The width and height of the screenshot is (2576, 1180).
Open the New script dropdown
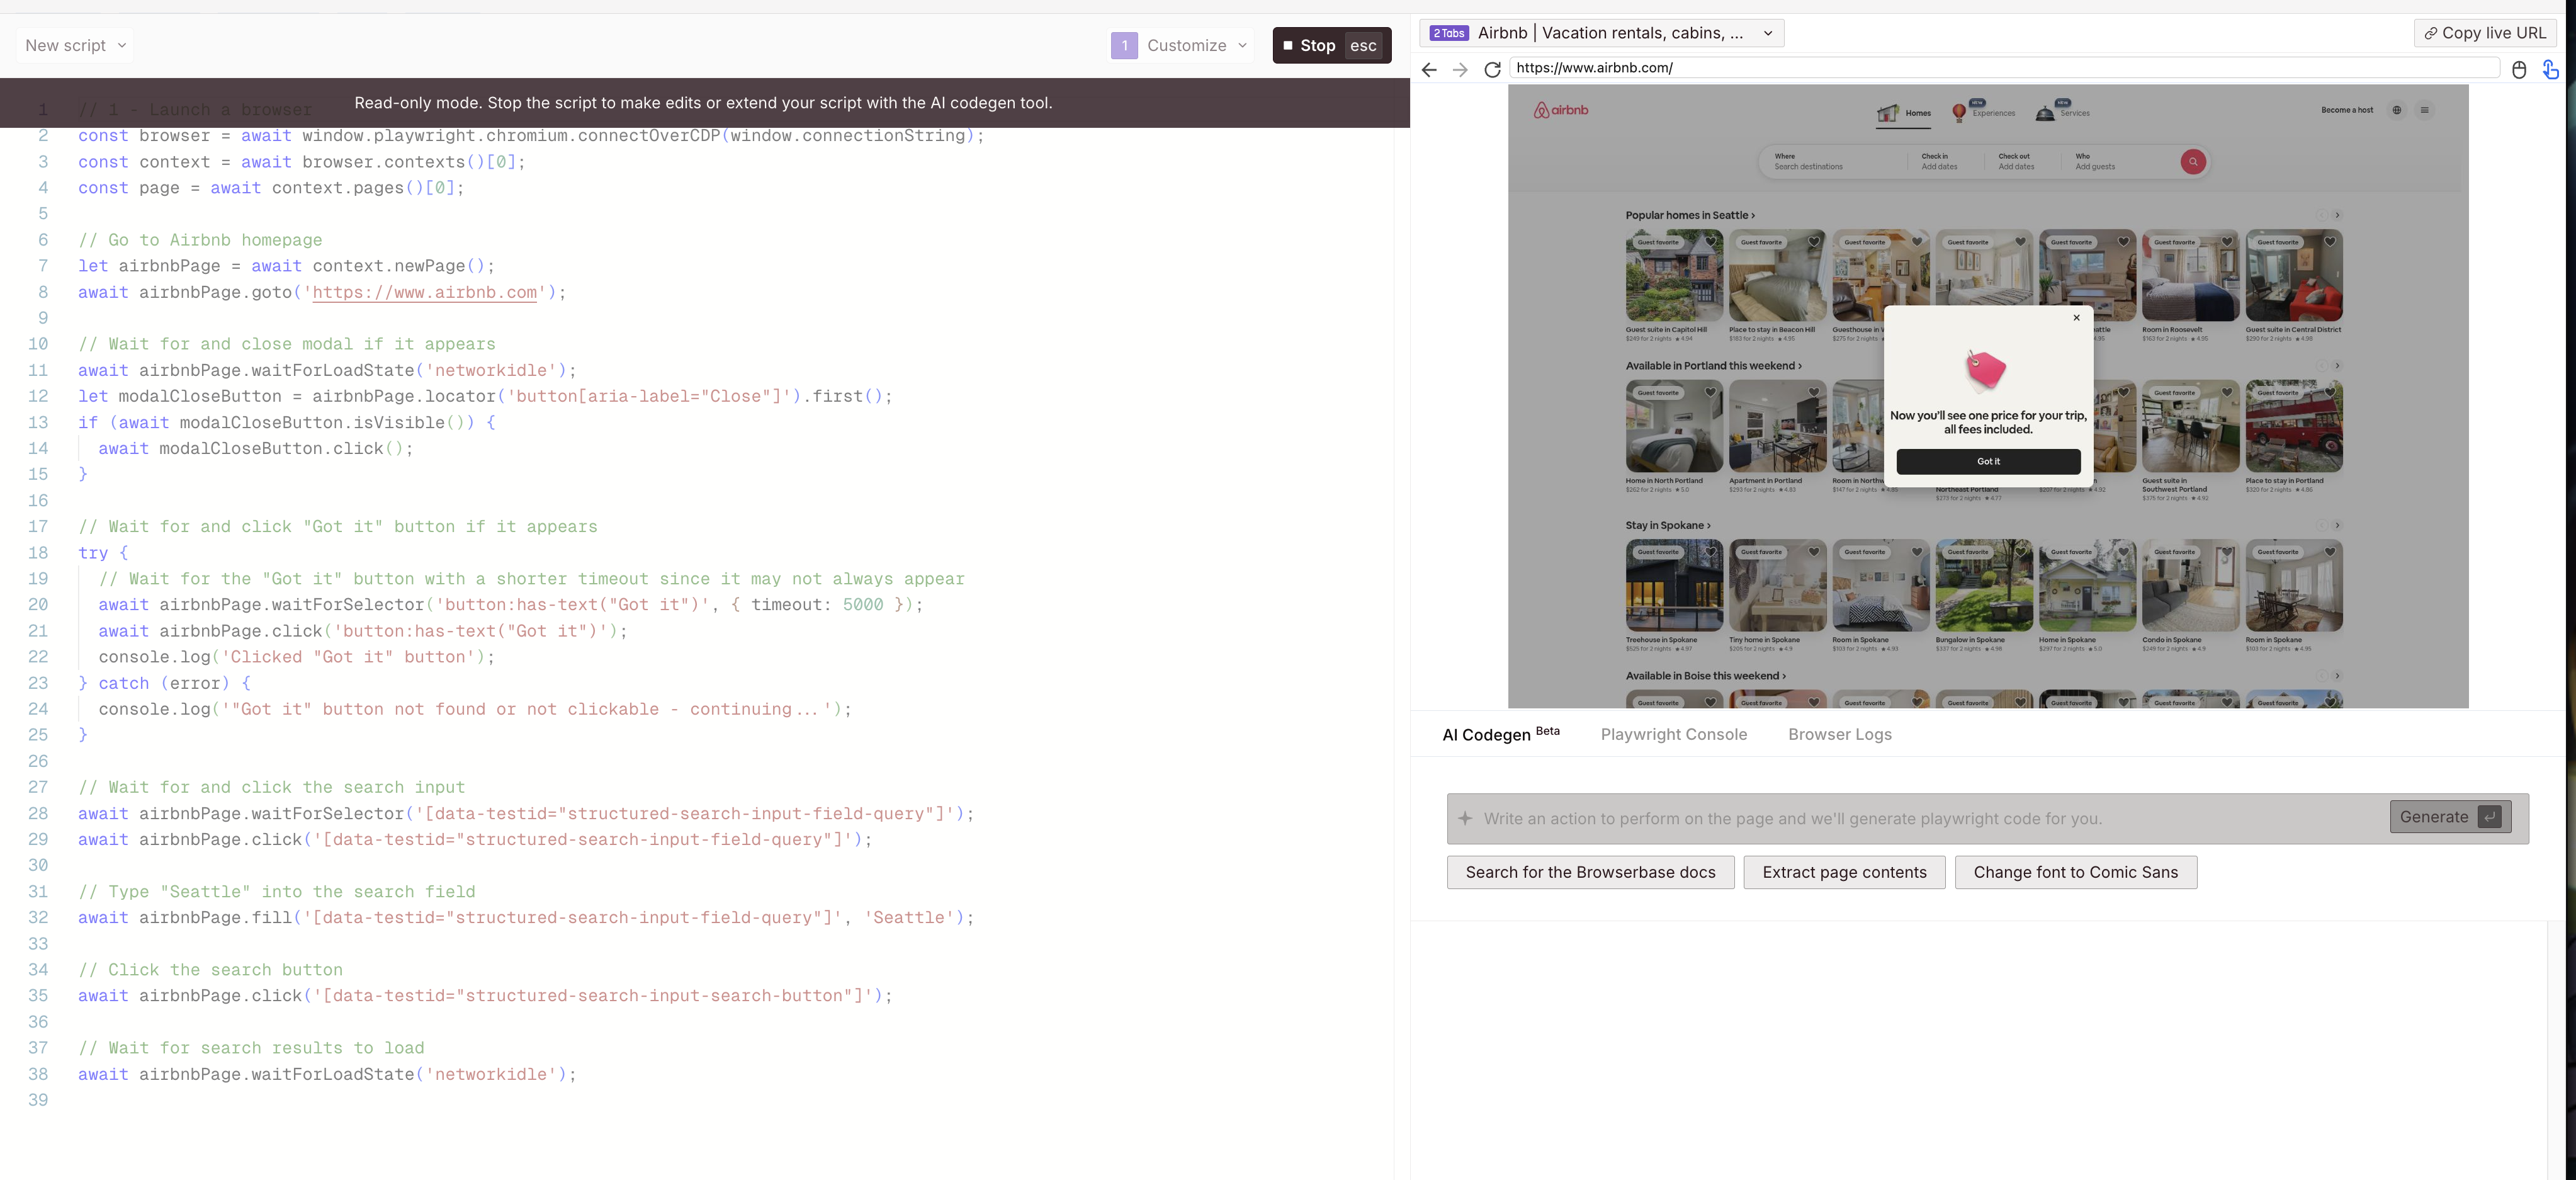(x=75, y=45)
